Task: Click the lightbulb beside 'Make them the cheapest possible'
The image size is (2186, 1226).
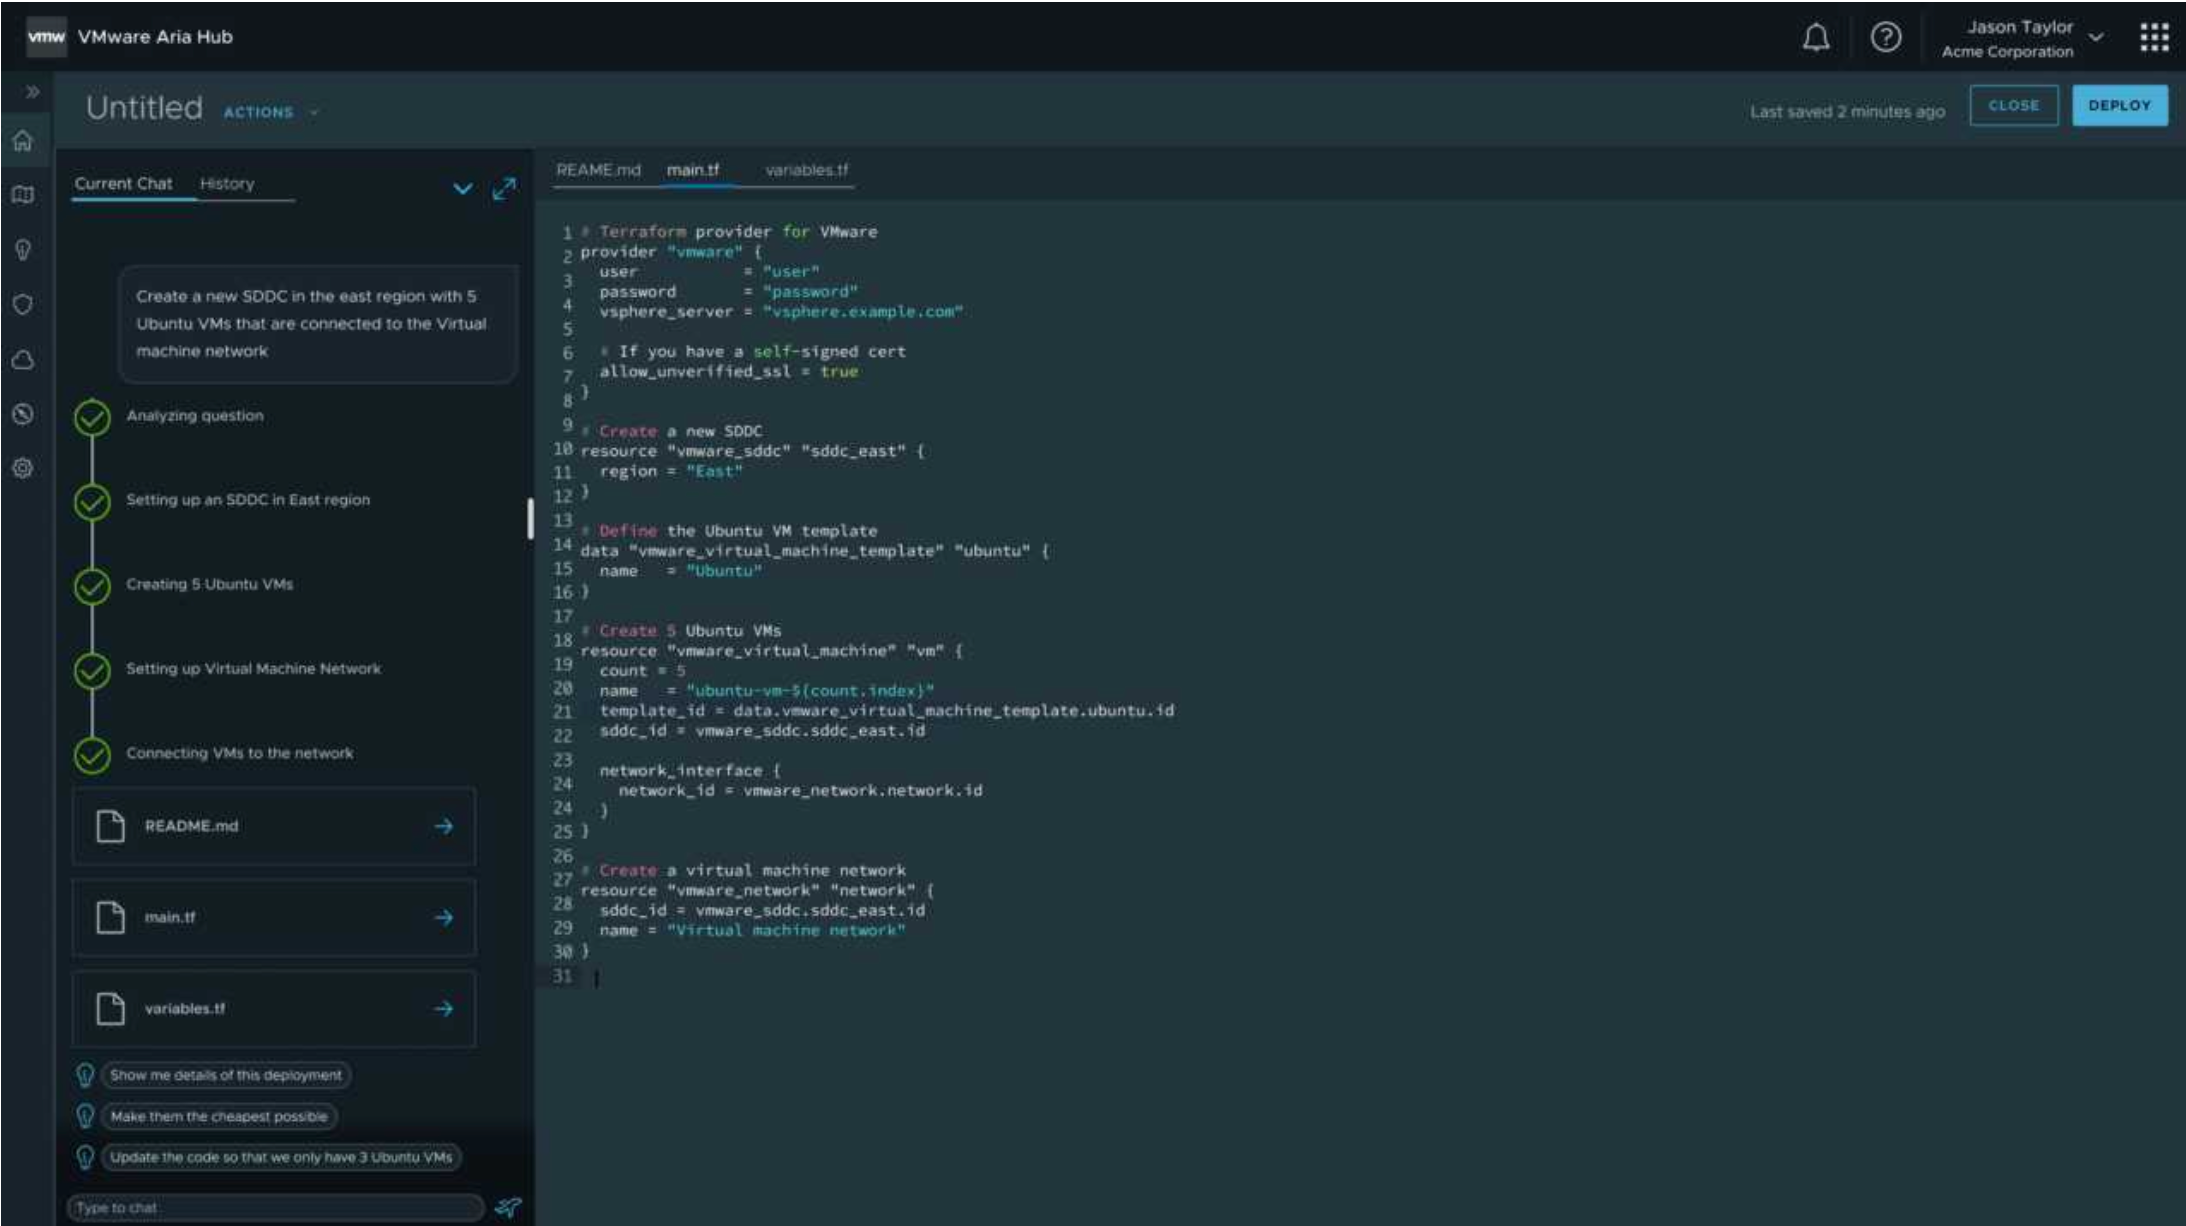Action: [x=85, y=1116]
